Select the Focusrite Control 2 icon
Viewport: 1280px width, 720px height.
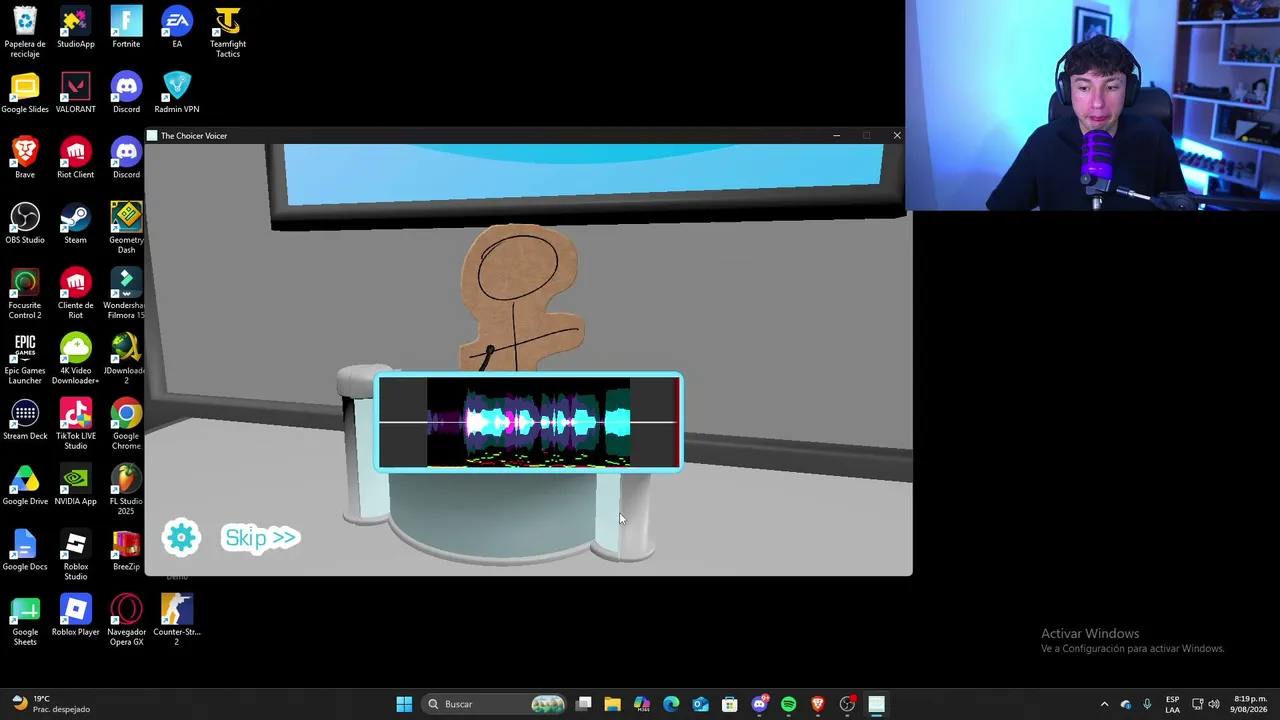pyautogui.click(x=25, y=294)
